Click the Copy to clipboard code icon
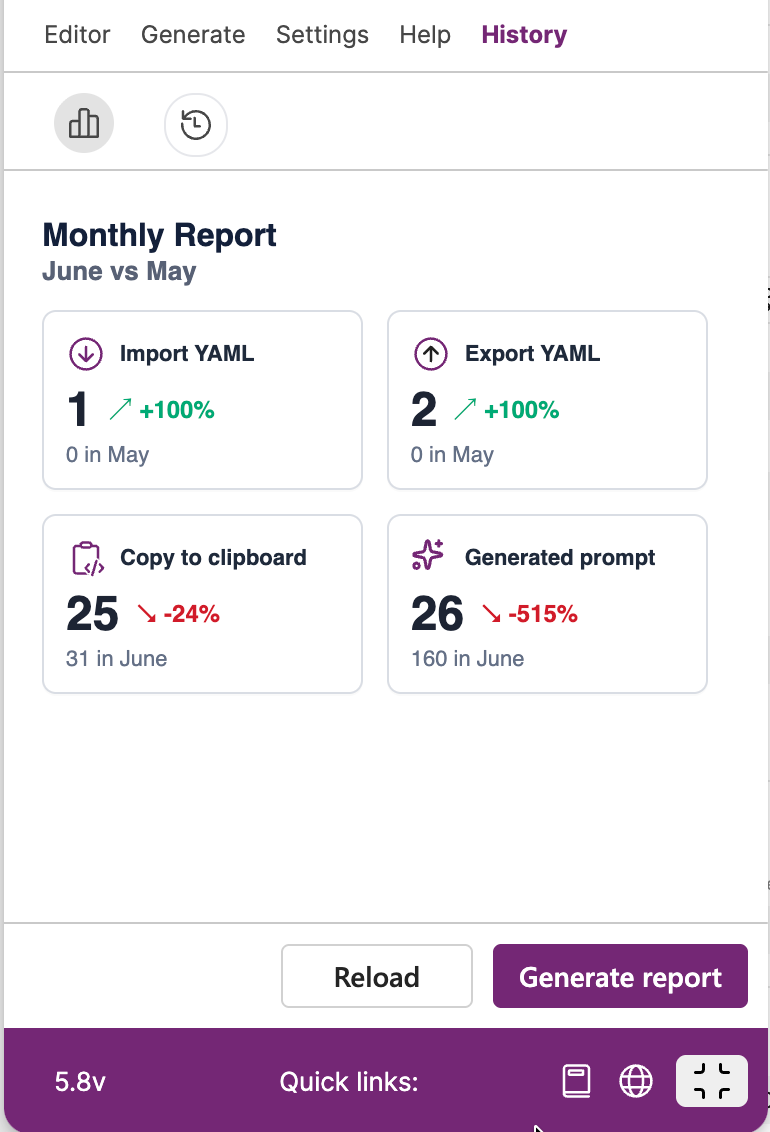 click(x=87, y=558)
